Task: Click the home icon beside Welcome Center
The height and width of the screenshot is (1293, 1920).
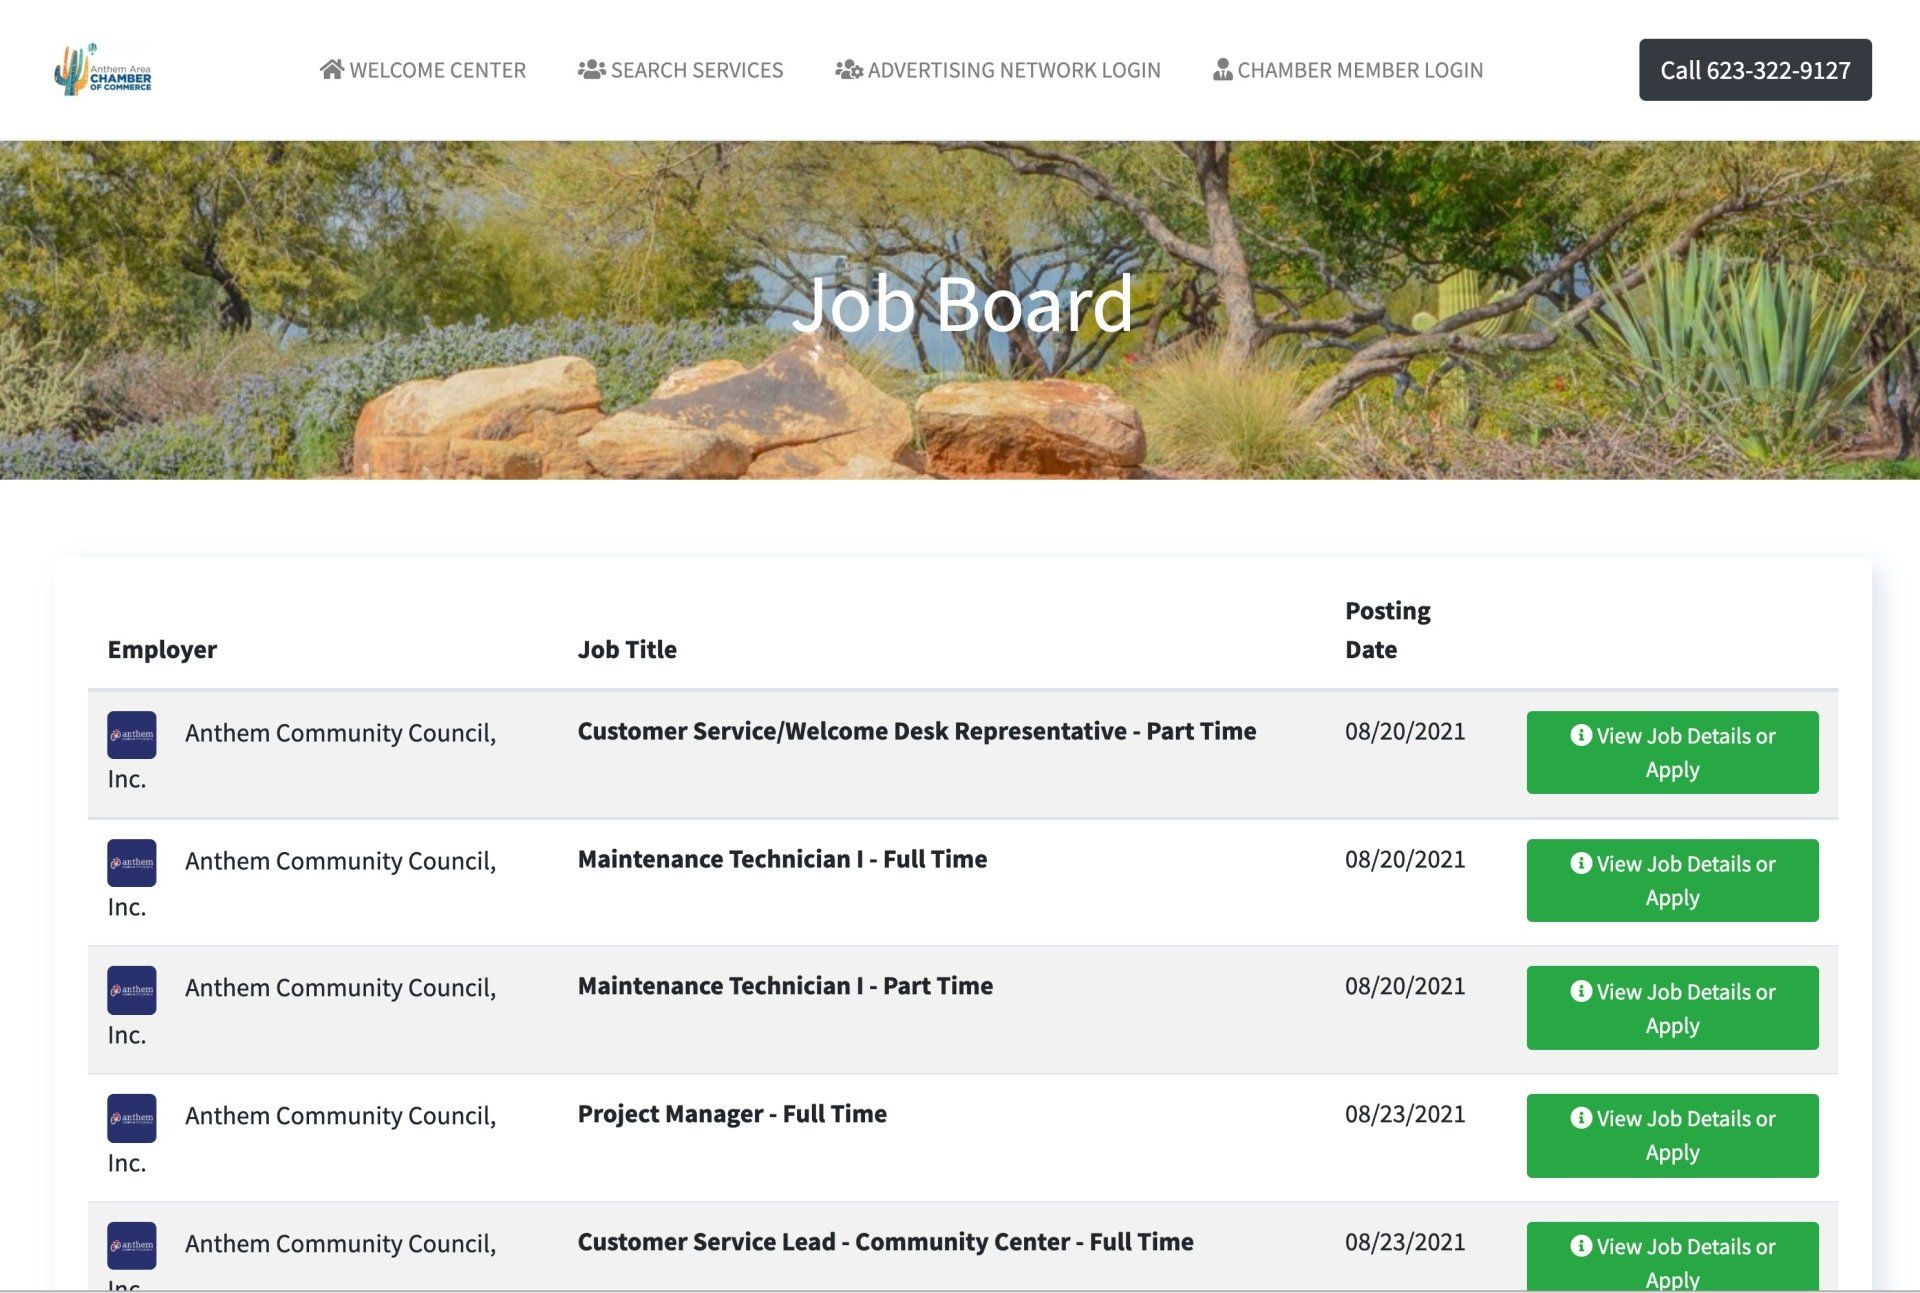Action: (x=330, y=69)
